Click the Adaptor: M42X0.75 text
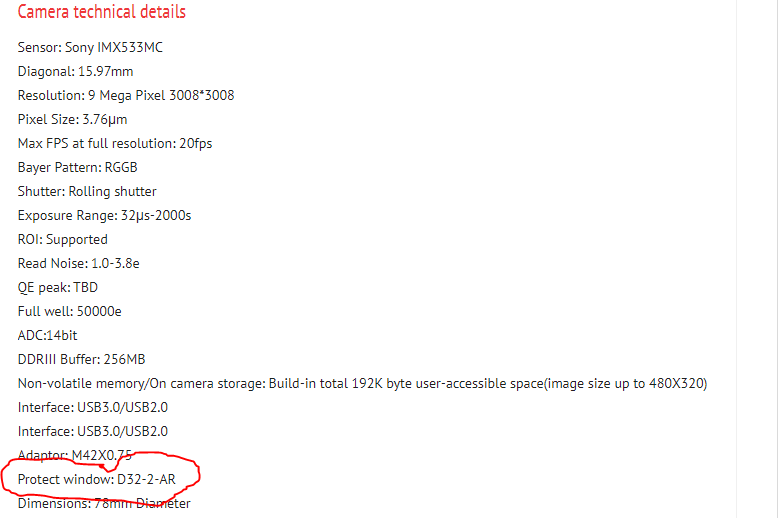Viewport: 778px width, 518px height. click(75, 455)
